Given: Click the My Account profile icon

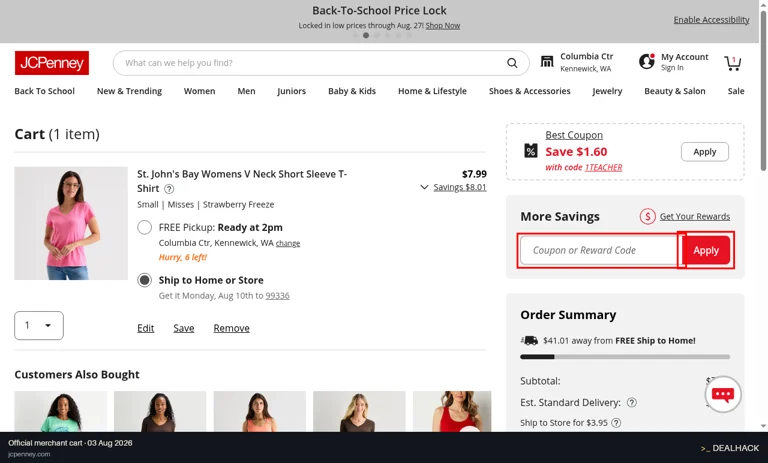Looking at the screenshot, I should [647, 62].
